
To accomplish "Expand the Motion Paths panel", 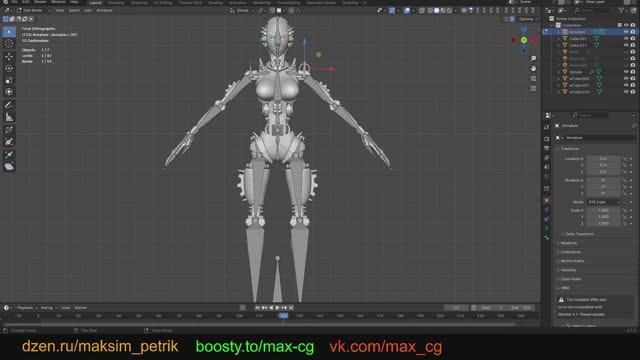I will pyautogui.click(x=572, y=261).
